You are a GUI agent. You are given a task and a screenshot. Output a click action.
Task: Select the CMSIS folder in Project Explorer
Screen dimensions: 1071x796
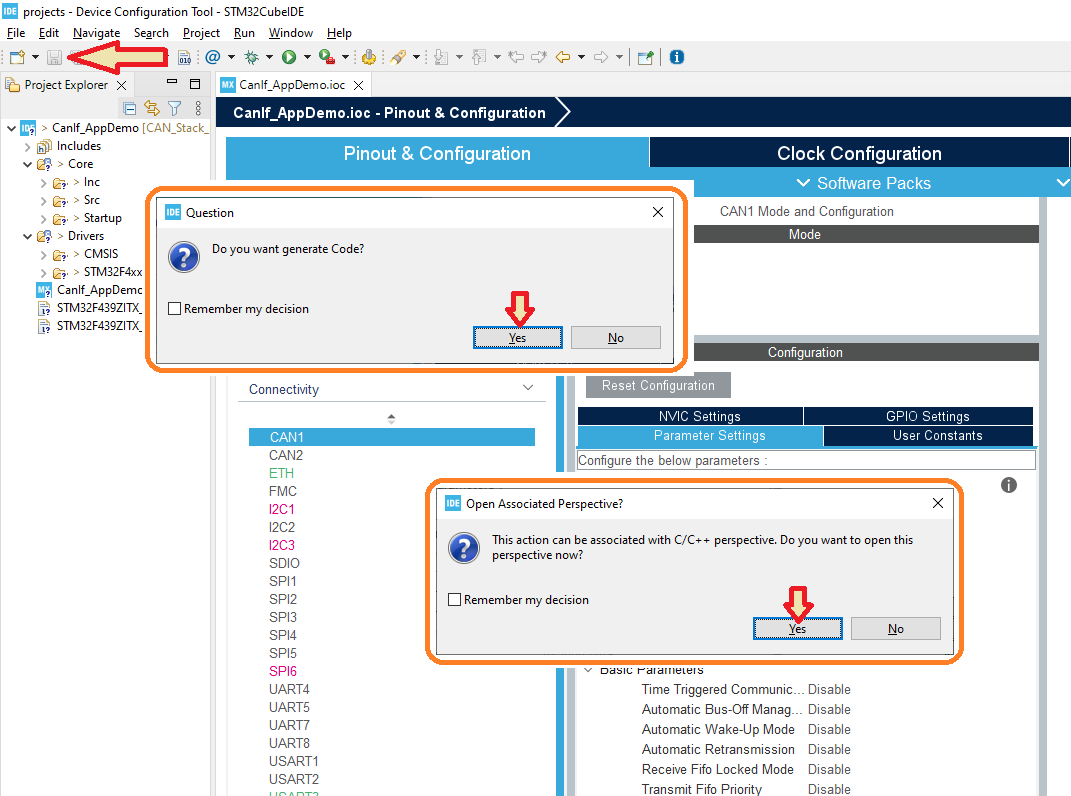coord(101,253)
